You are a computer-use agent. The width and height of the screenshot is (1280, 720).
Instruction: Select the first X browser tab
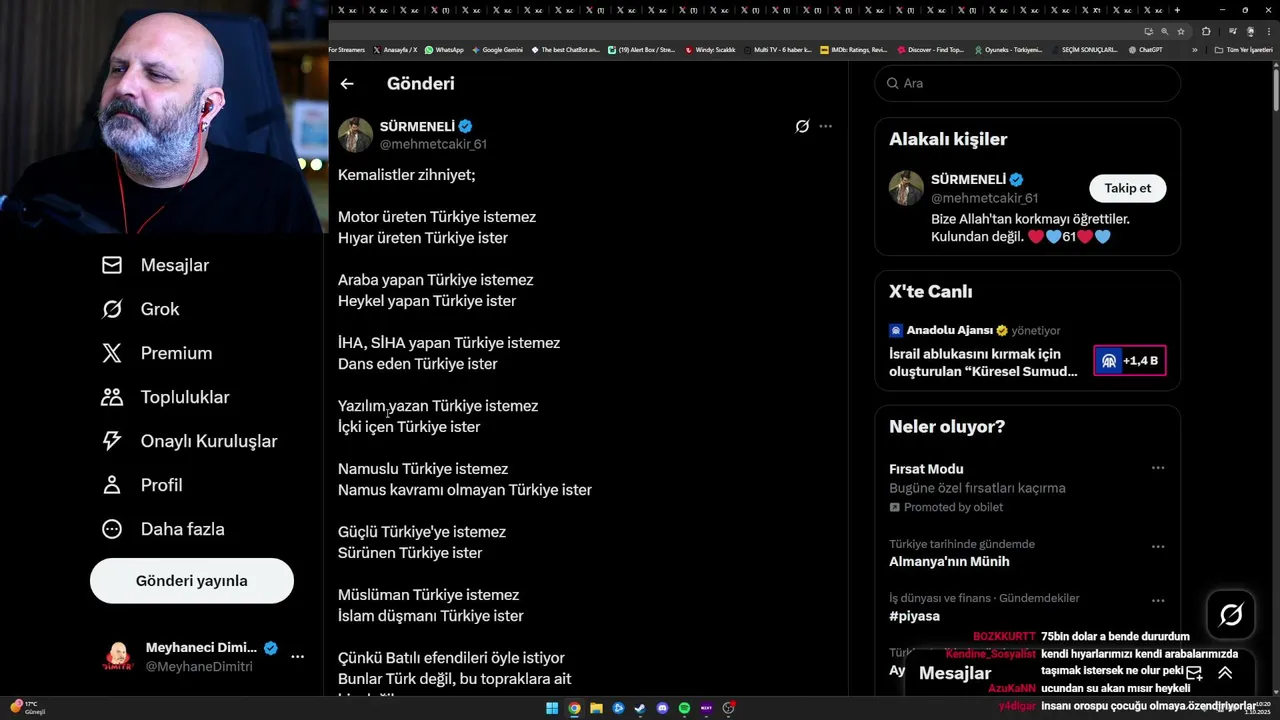click(345, 10)
